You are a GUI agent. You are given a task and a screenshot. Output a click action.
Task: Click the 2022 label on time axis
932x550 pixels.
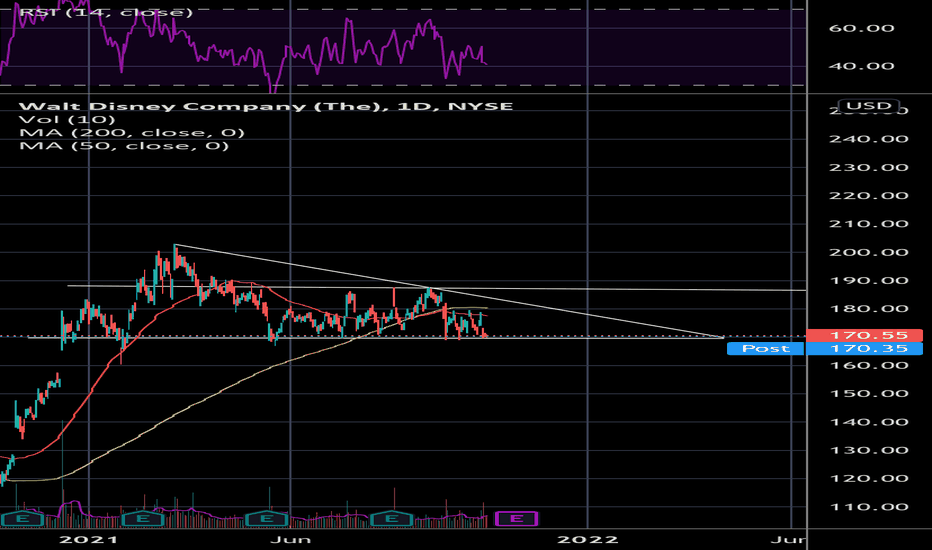click(587, 540)
